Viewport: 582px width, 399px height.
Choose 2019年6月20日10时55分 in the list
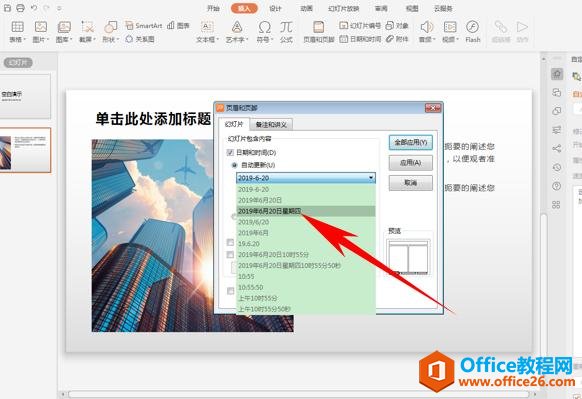[306, 255]
